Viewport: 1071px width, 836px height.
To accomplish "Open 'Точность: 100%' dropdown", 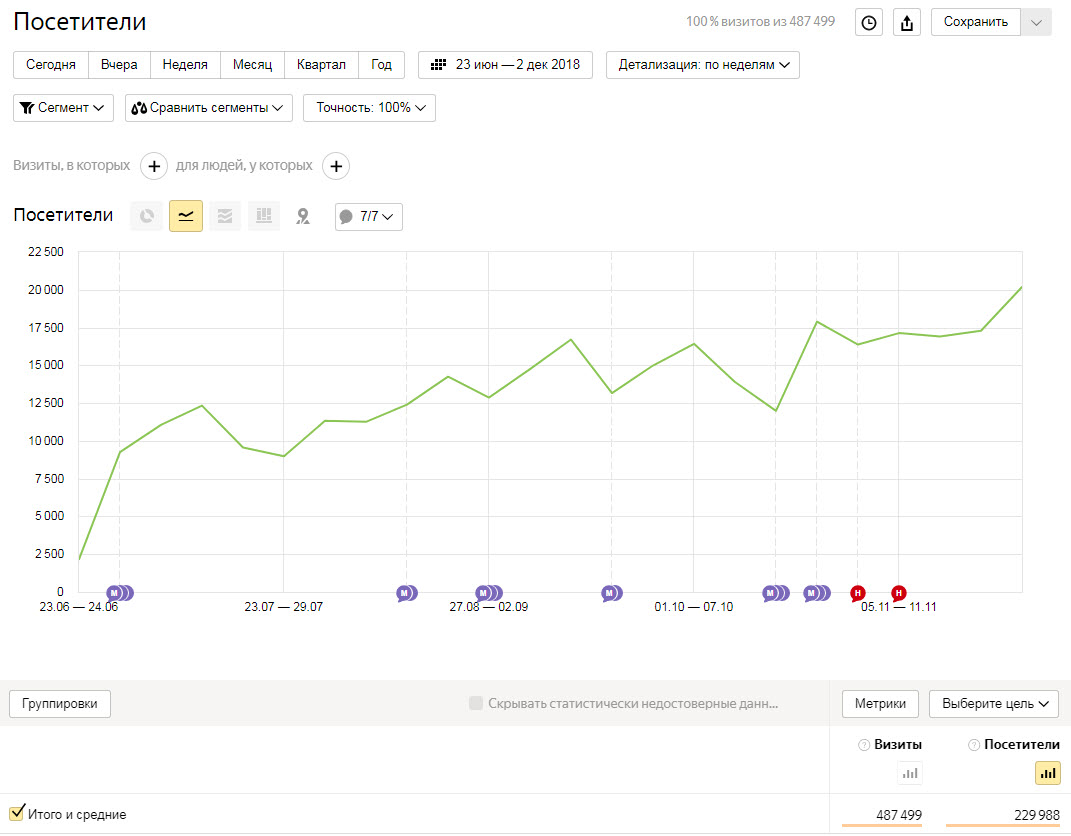I will coord(370,108).
